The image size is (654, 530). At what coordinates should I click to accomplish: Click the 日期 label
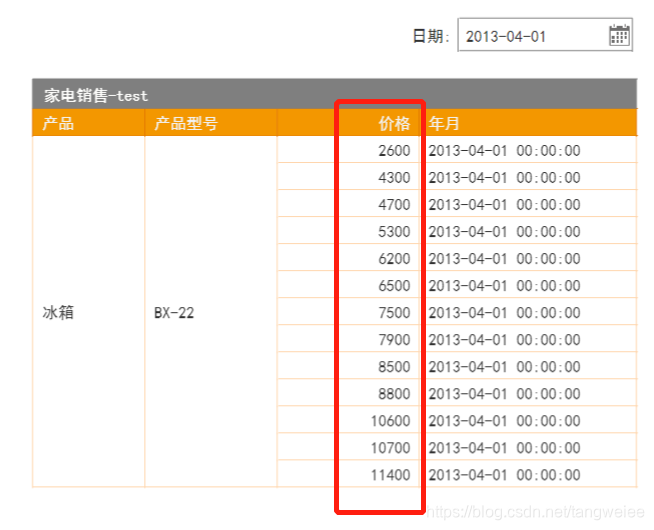point(431,36)
